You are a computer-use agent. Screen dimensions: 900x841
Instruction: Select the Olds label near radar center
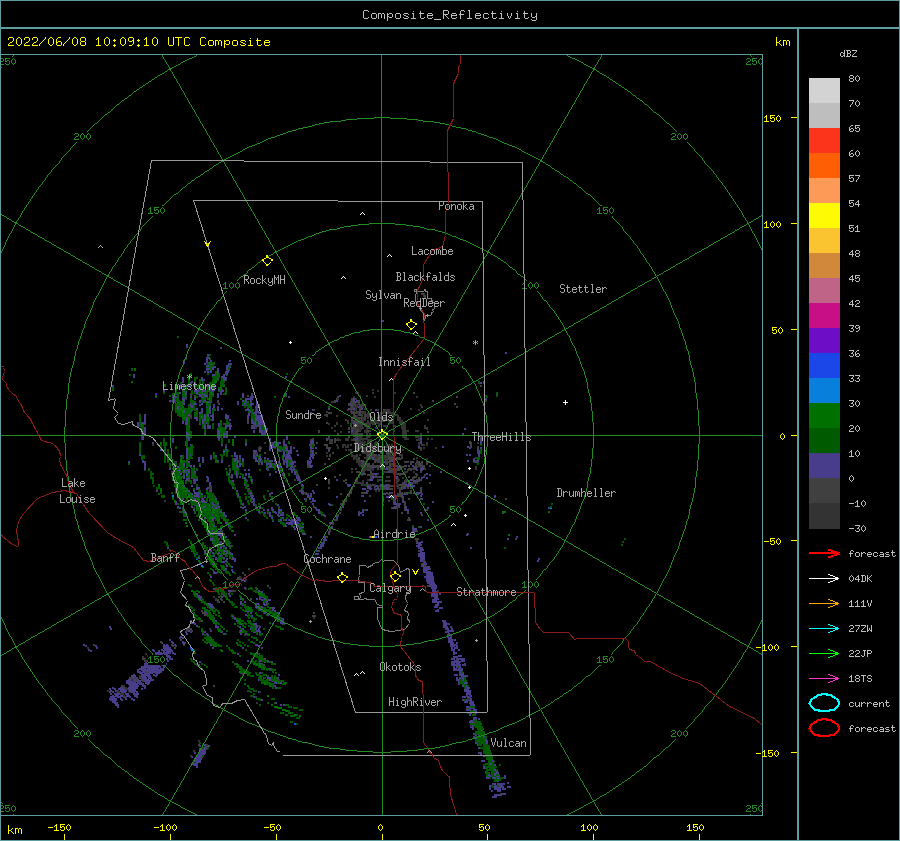pyautogui.click(x=381, y=417)
